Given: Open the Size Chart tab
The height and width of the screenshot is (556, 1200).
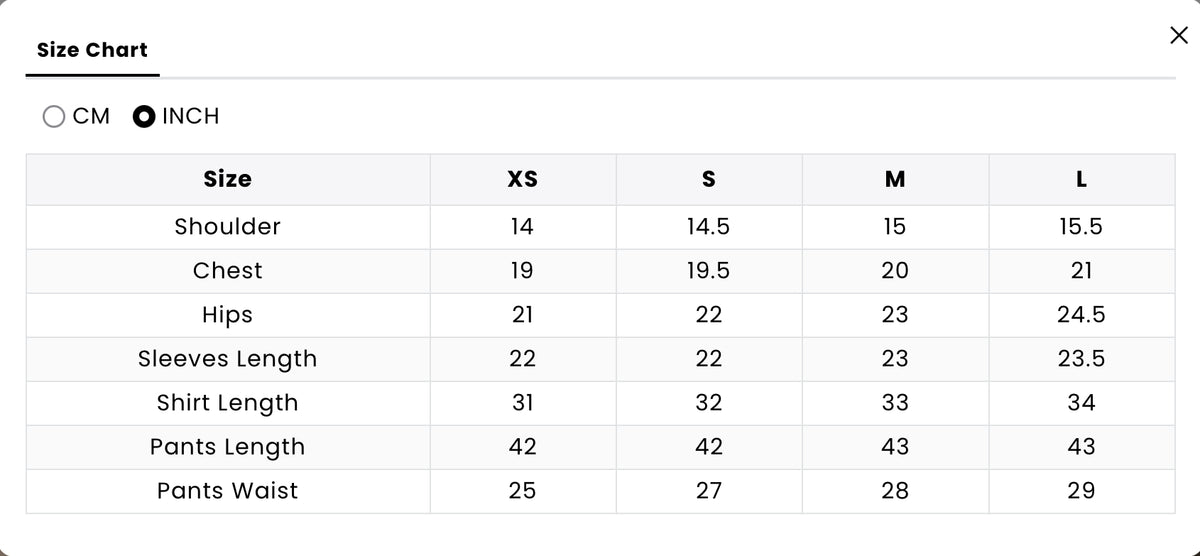Looking at the screenshot, I should click(92, 50).
